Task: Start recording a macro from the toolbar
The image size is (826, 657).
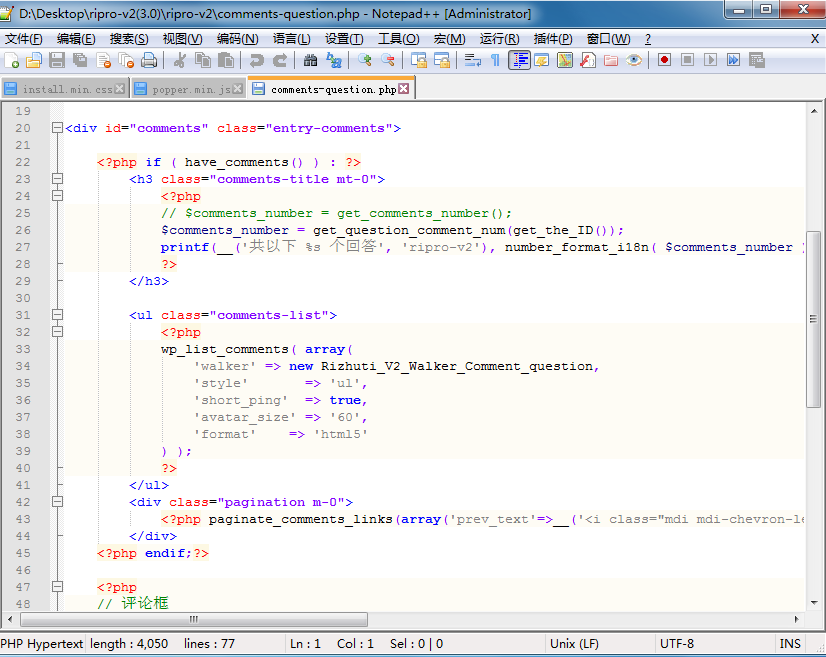Action: pyautogui.click(x=662, y=62)
